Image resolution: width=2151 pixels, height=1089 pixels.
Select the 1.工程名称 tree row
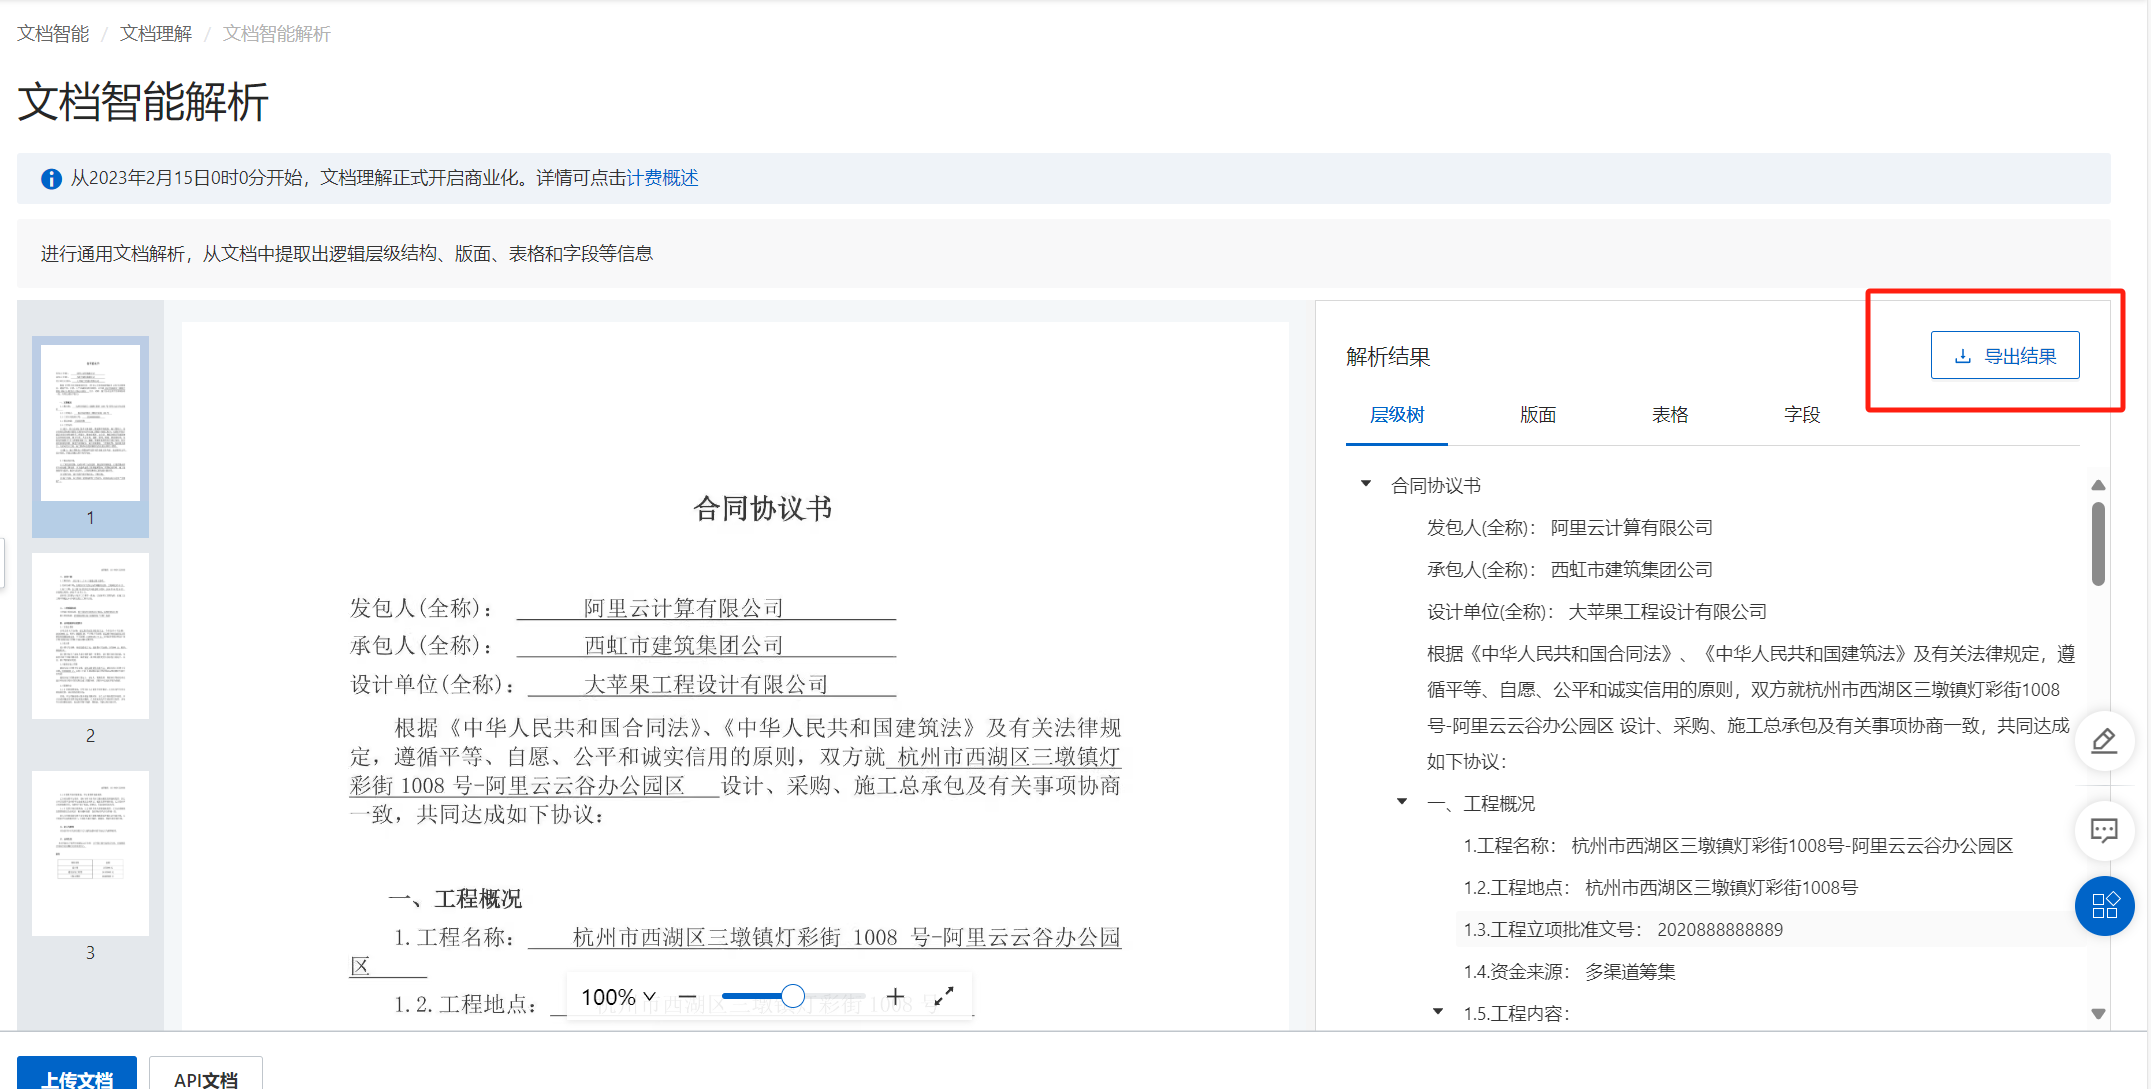point(1738,846)
